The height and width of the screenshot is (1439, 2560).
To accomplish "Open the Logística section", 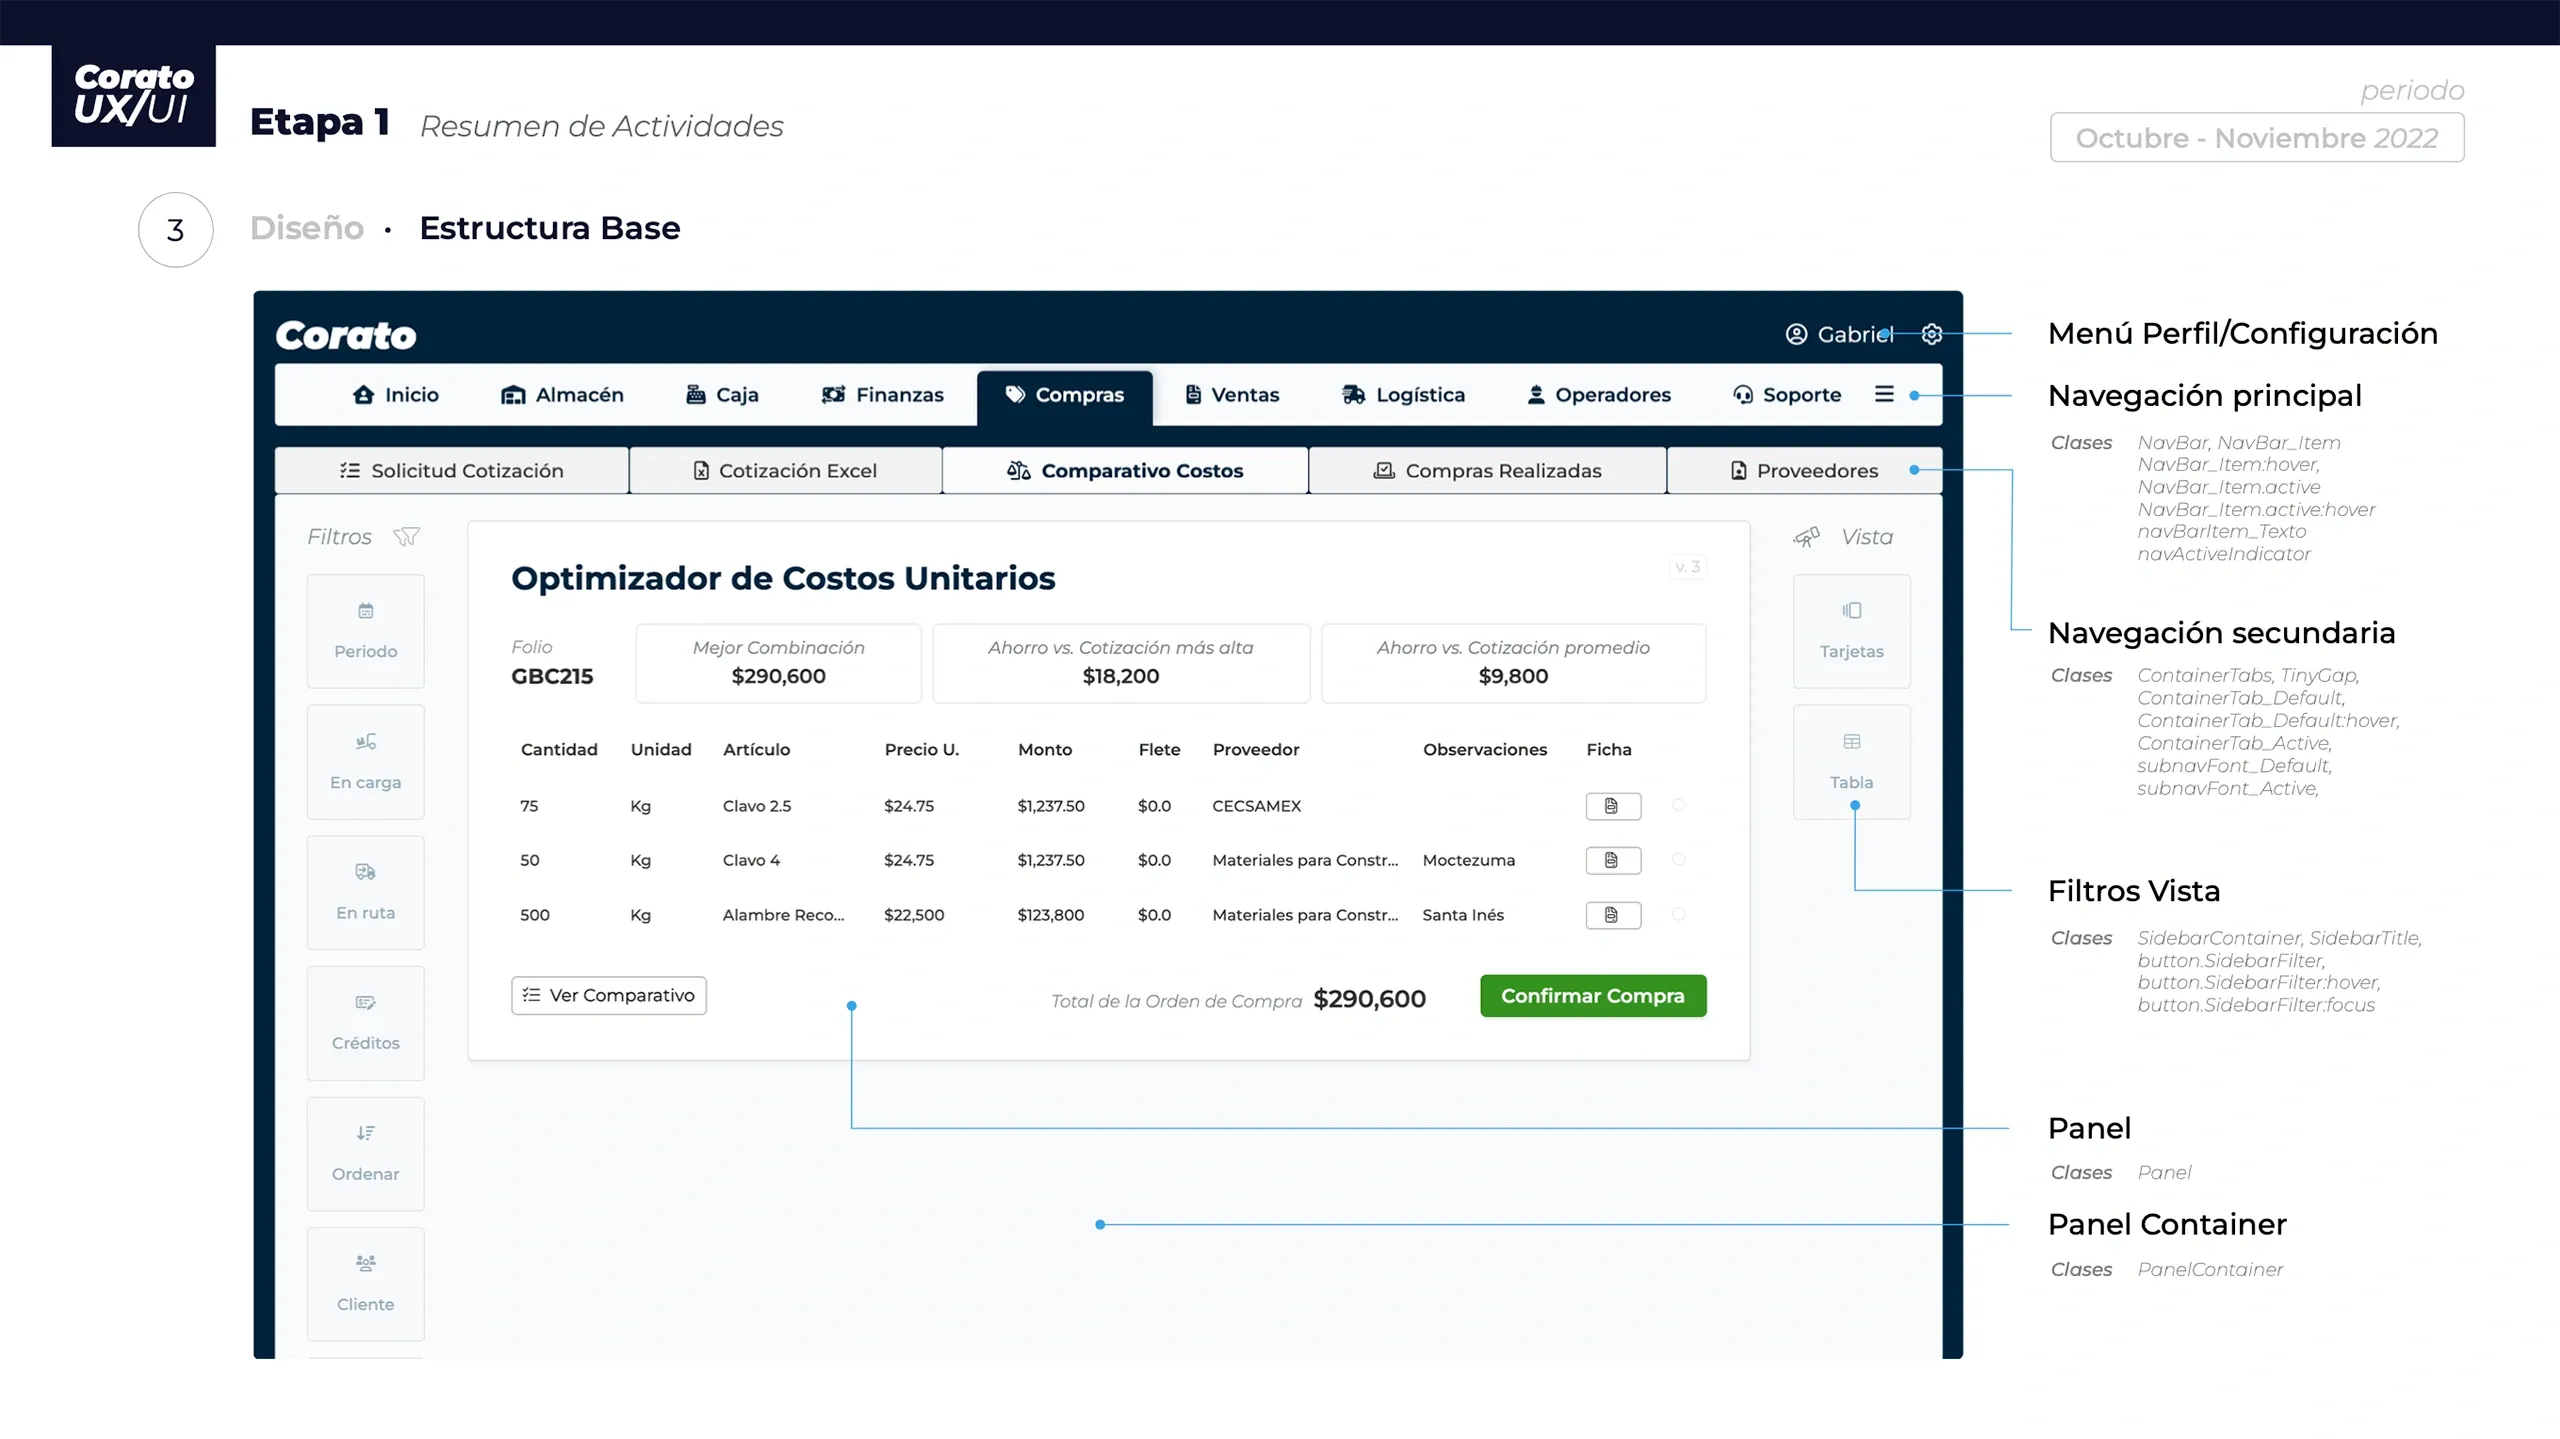I will 1403,395.
